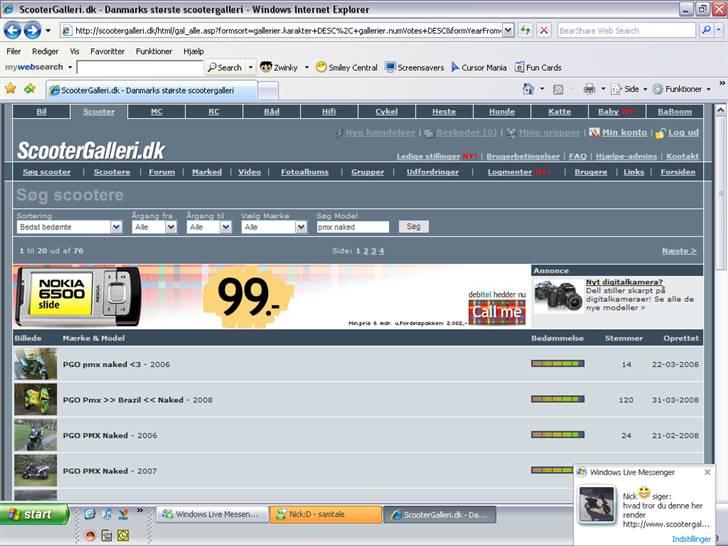Viewport: 728px width, 546px height.
Task: Click the browser Back arrow button
Action: (x=12, y=30)
